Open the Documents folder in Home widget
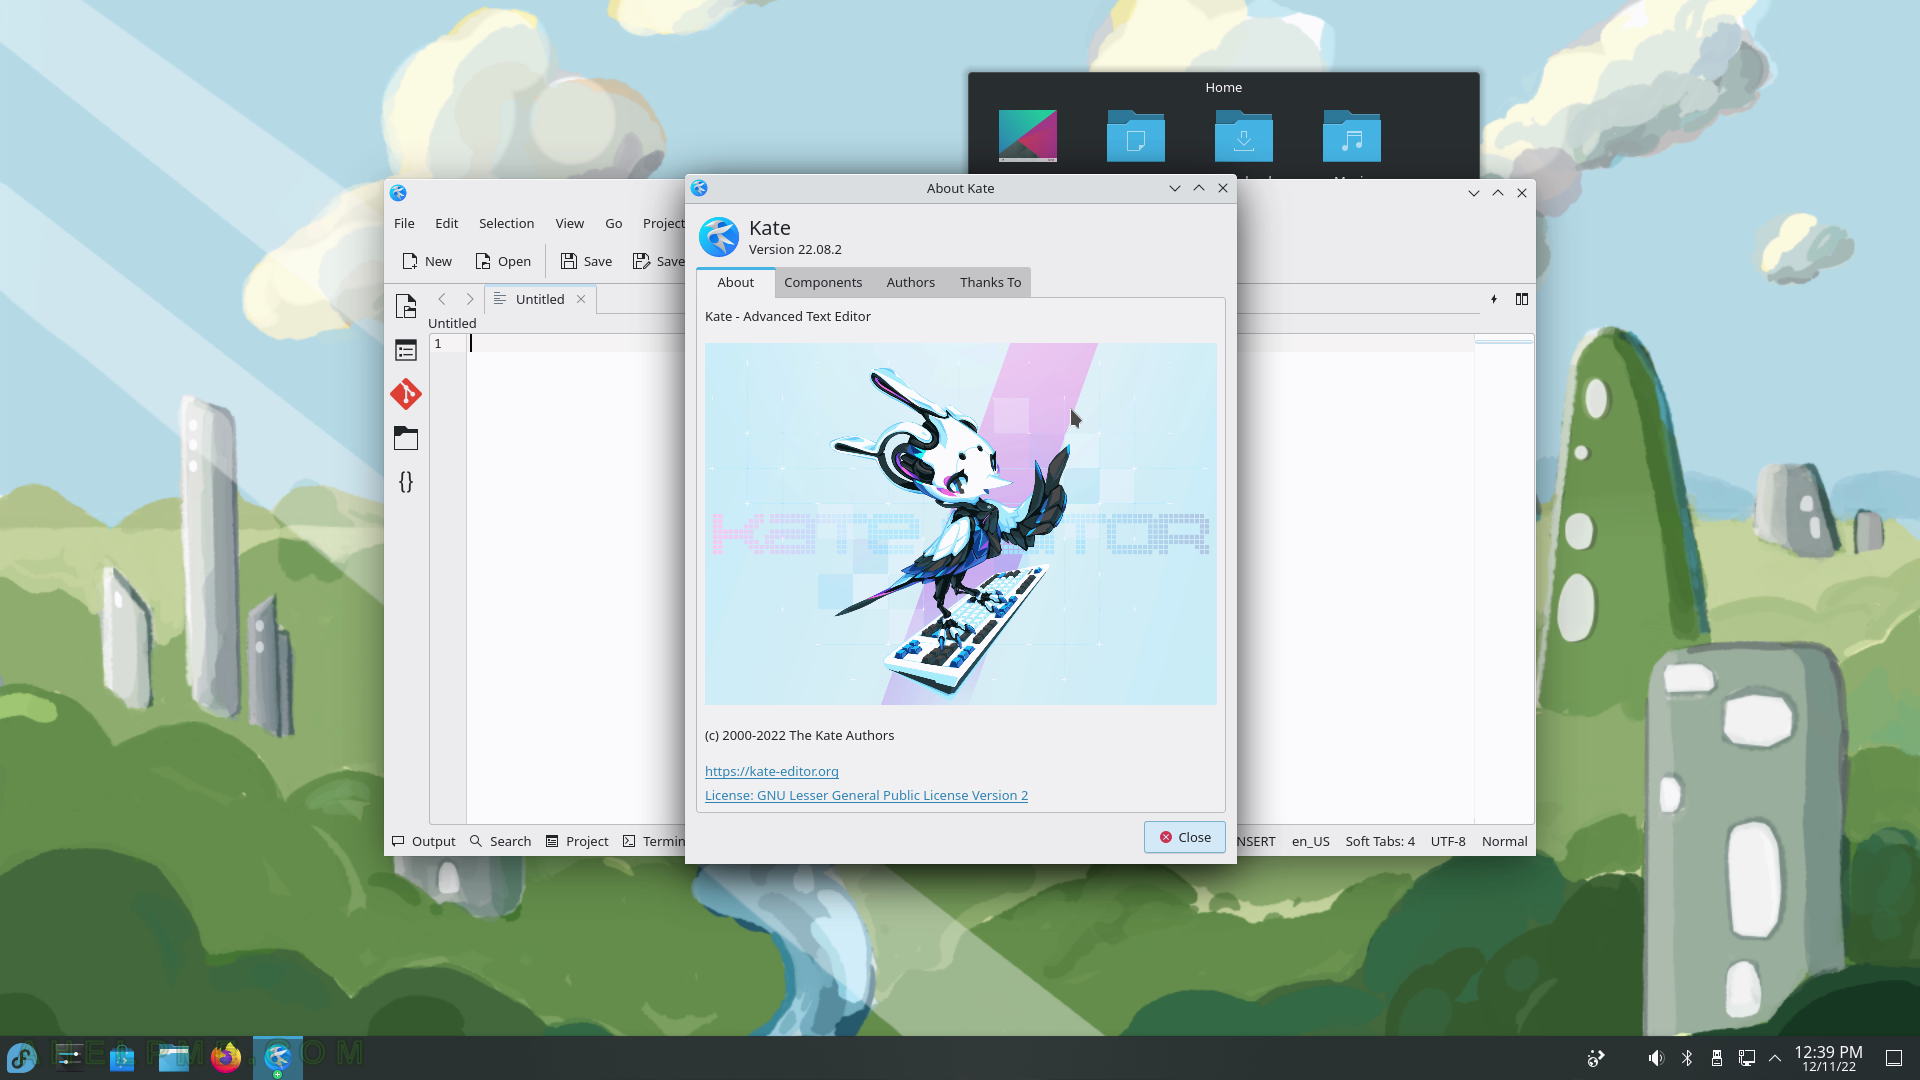The width and height of the screenshot is (1920, 1080). (1136, 137)
